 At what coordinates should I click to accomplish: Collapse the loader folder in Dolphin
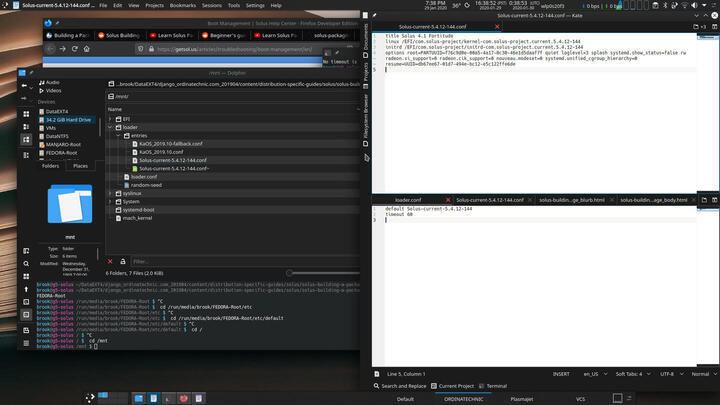(110, 127)
